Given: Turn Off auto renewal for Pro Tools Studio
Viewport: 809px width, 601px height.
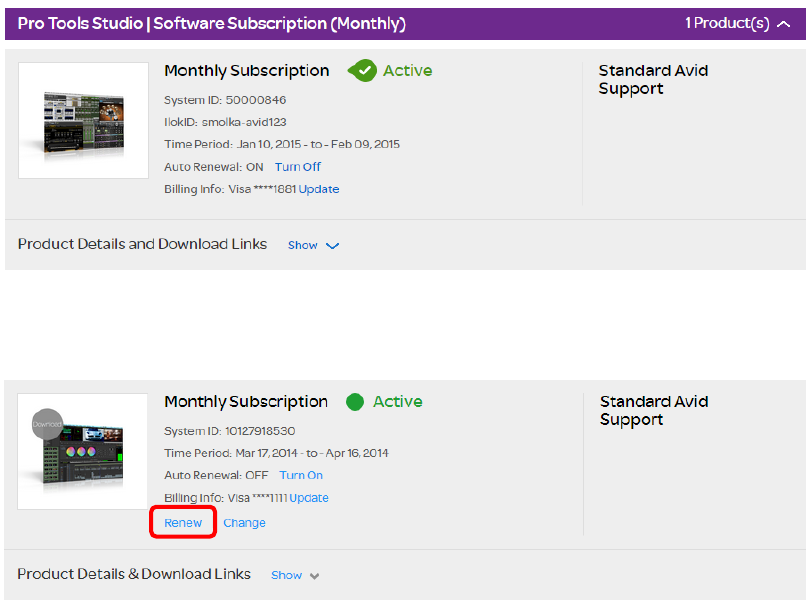Looking at the screenshot, I should [298, 167].
